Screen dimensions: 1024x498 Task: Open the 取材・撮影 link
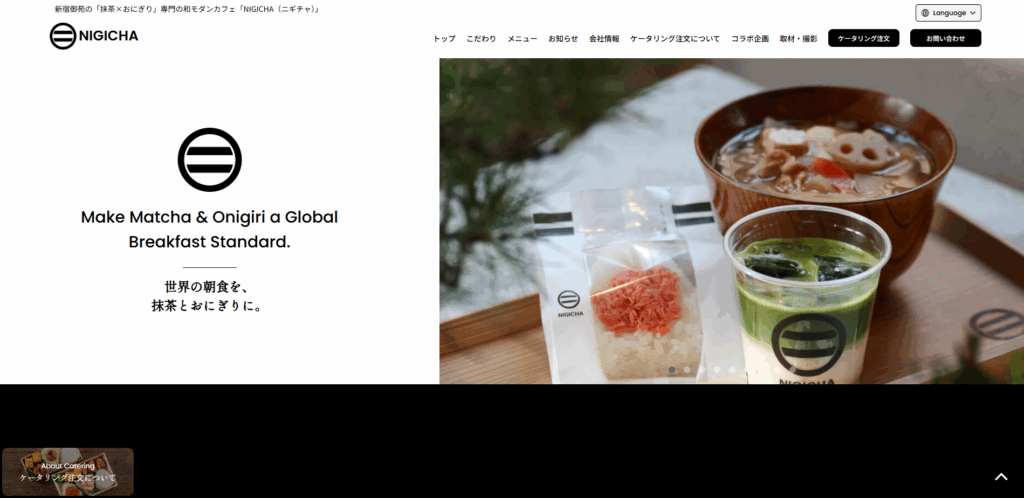click(798, 39)
